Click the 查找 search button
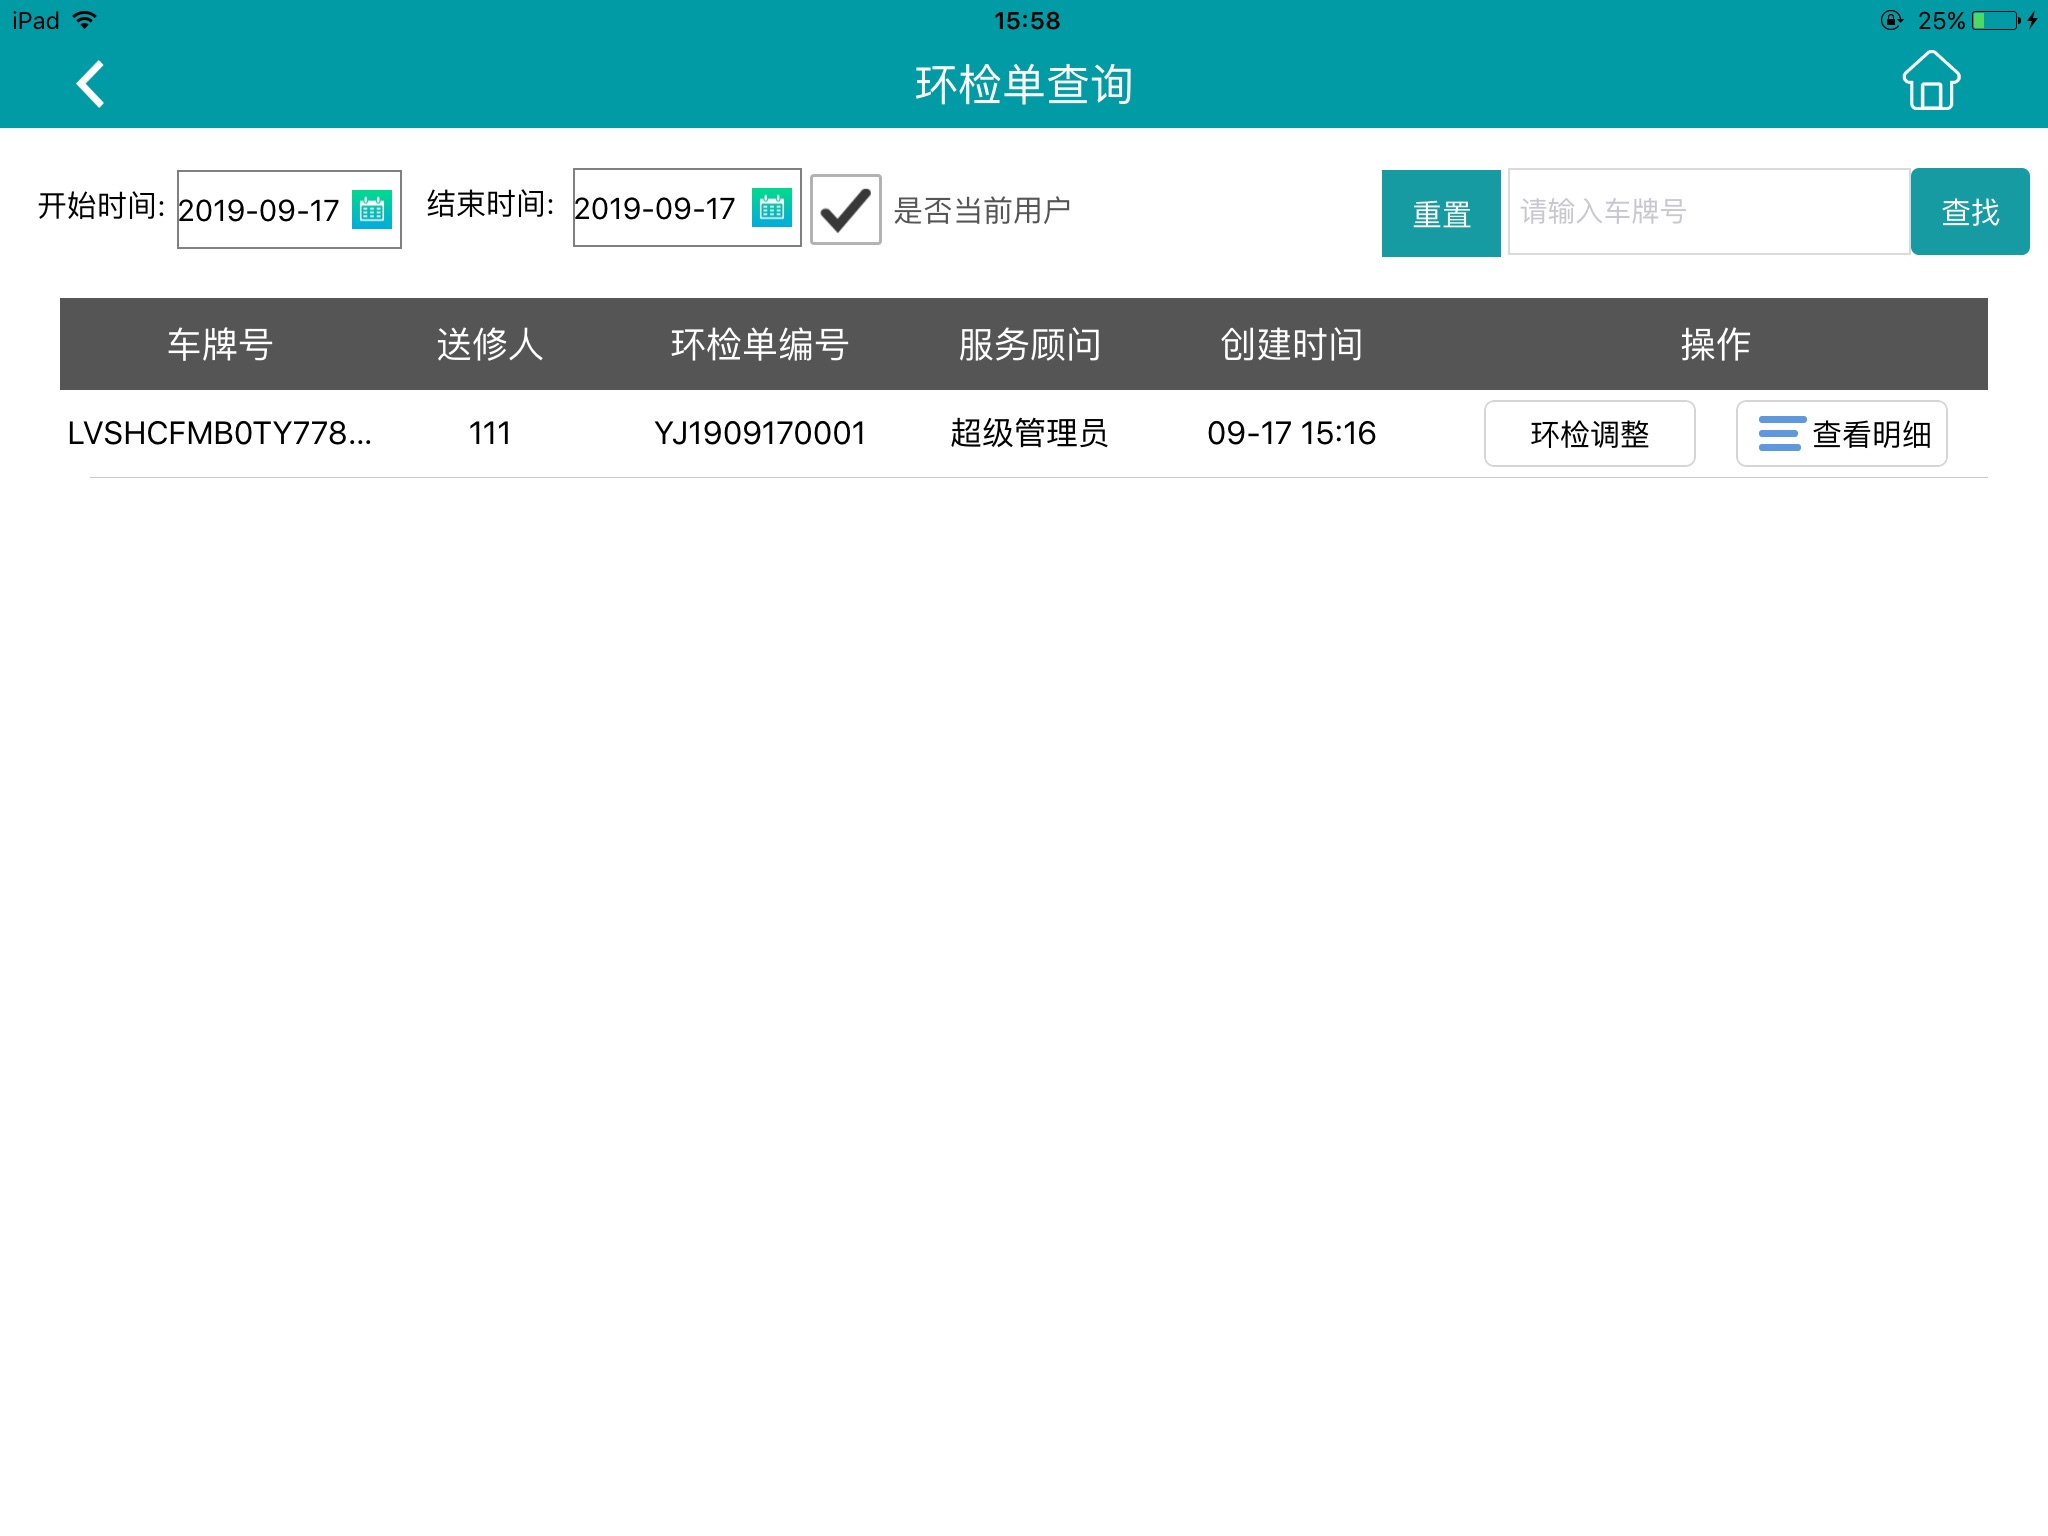 click(1970, 212)
